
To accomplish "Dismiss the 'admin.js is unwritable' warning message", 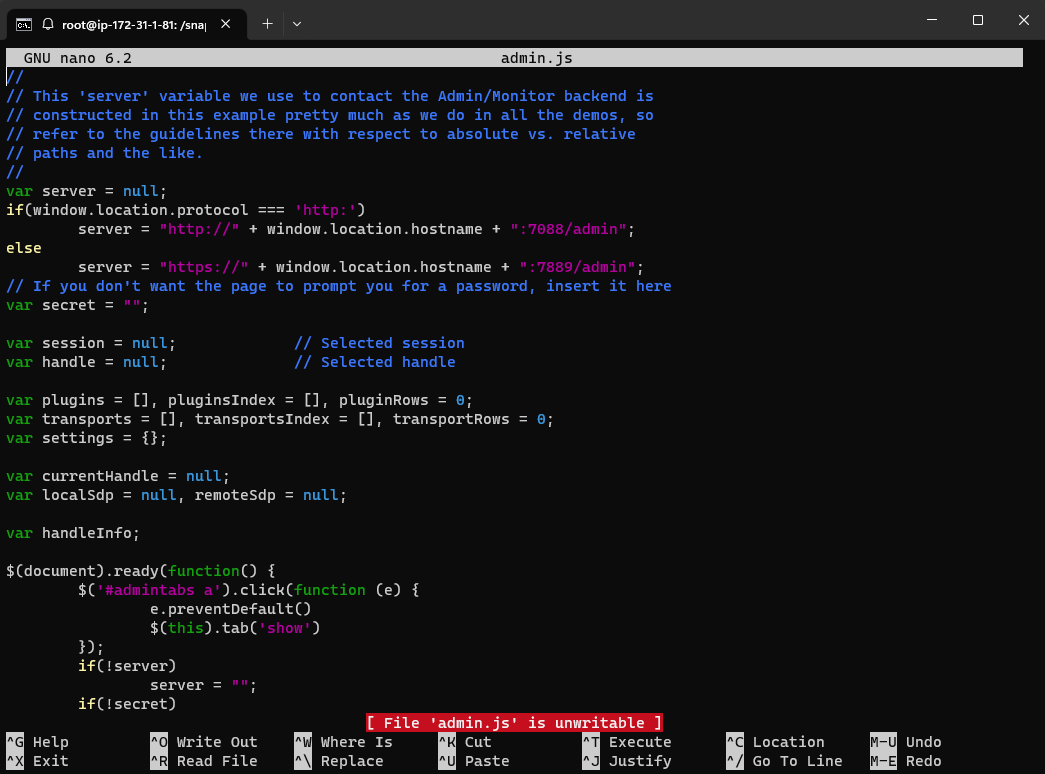I will coord(513,722).
